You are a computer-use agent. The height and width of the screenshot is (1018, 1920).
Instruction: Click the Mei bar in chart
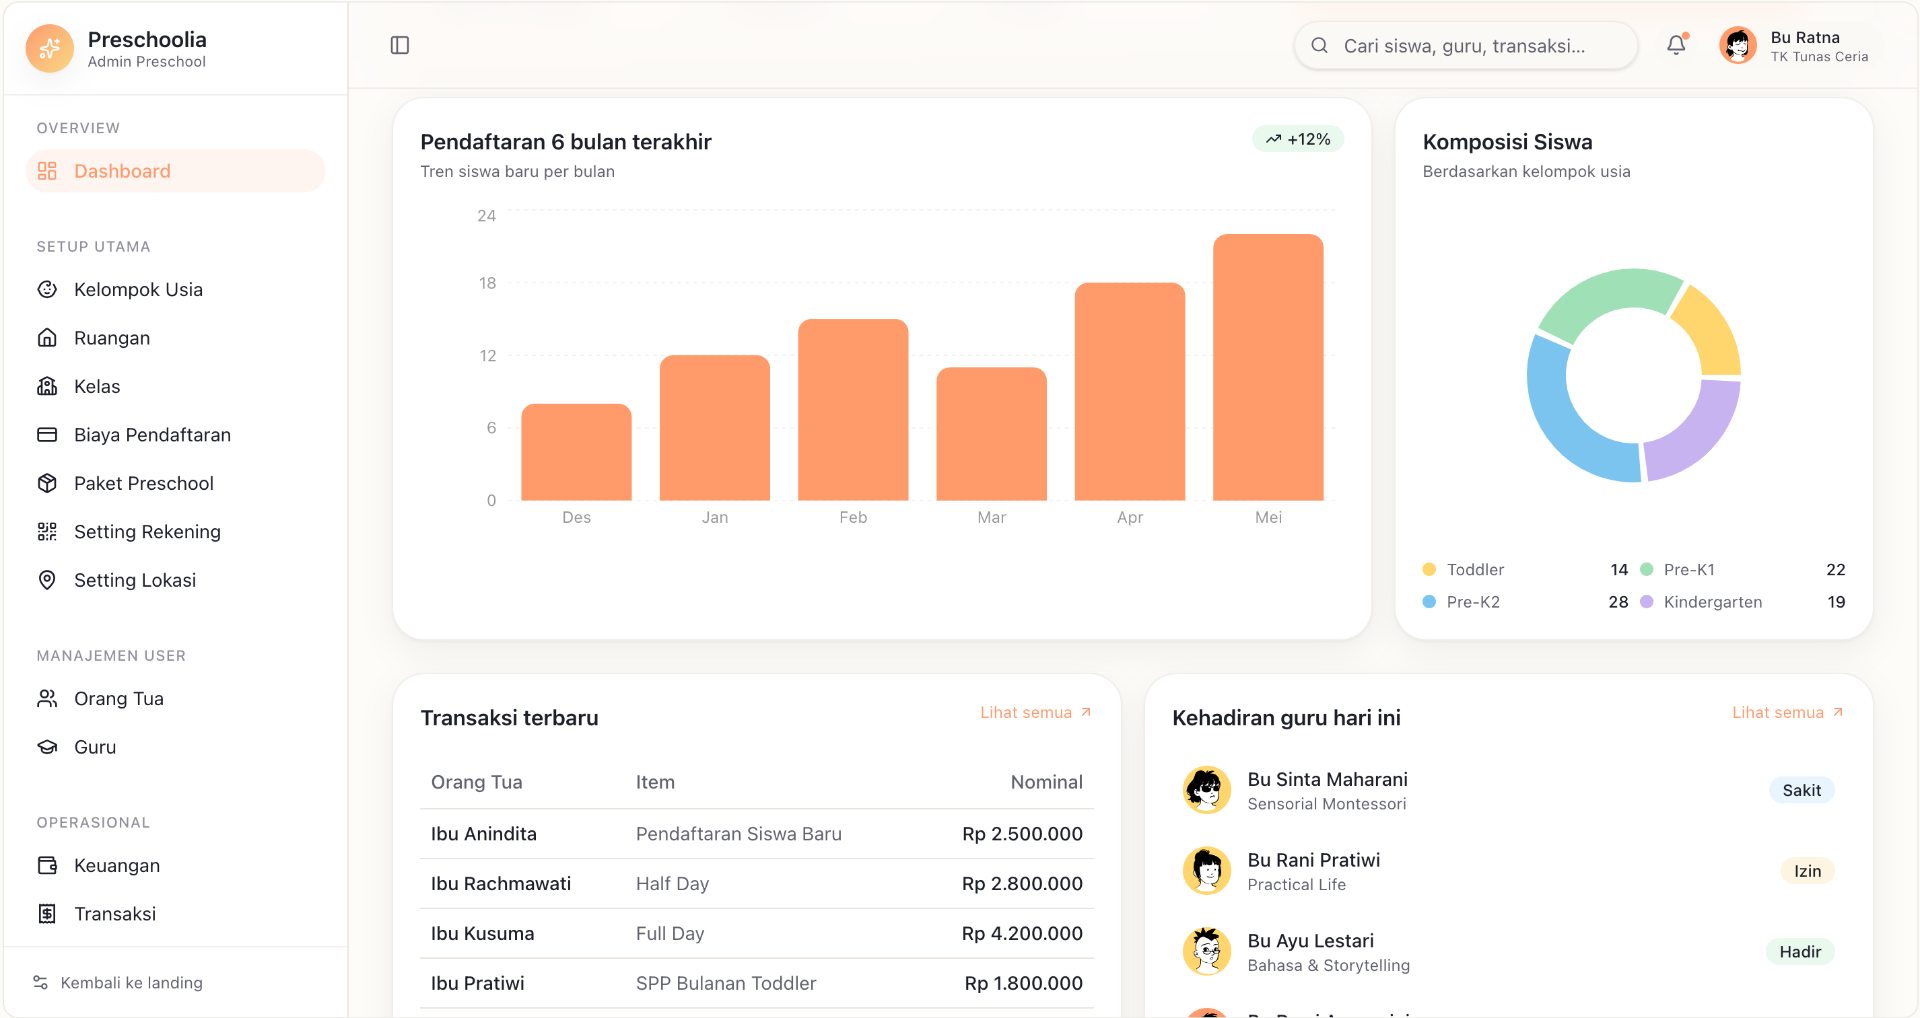[x=1268, y=367]
